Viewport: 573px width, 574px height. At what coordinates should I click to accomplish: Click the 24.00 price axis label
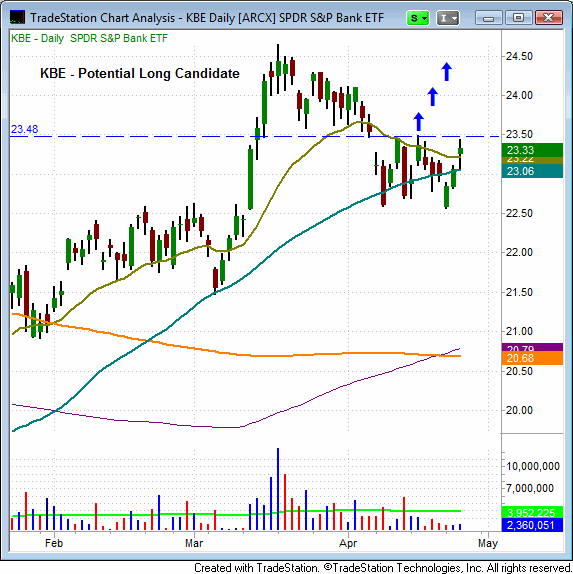[x=519, y=96]
